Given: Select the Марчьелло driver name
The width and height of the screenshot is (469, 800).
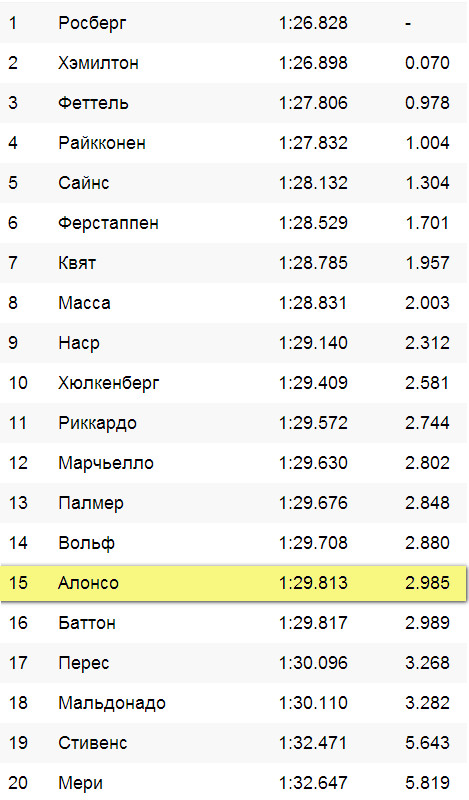Looking at the screenshot, I should click(x=106, y=463).
